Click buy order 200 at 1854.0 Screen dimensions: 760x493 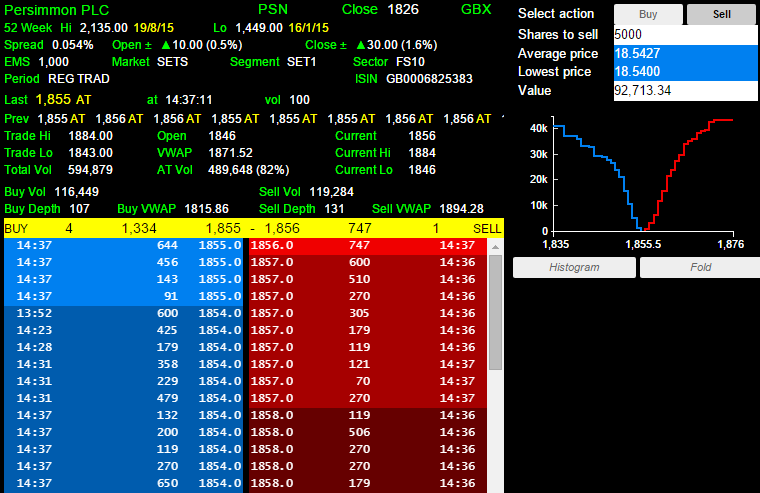tap(124, 432)
